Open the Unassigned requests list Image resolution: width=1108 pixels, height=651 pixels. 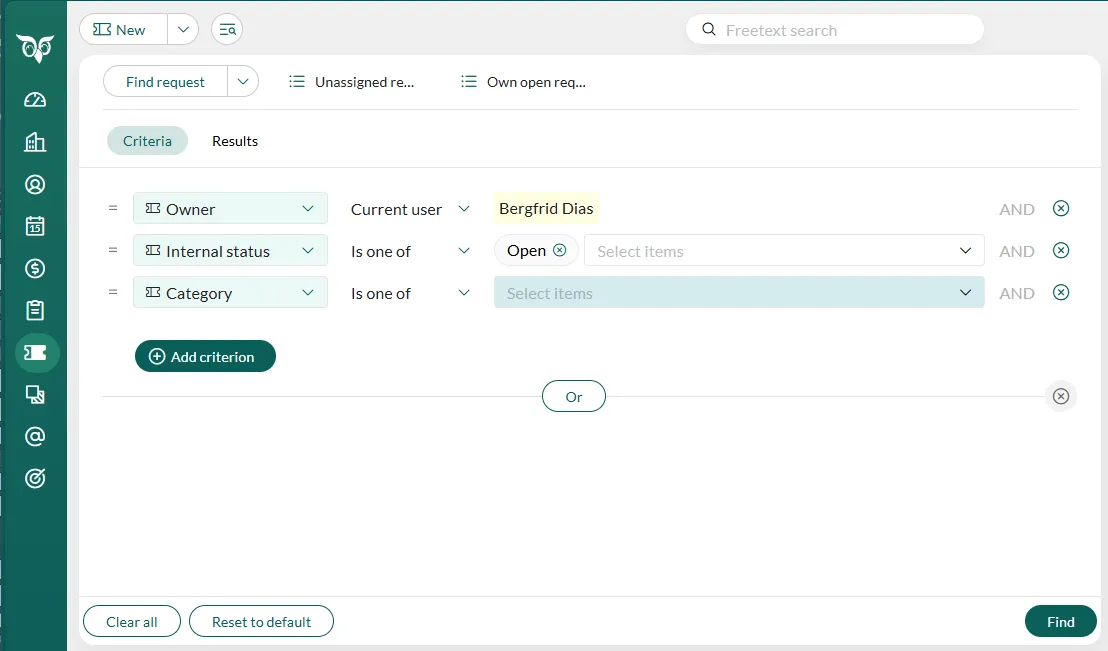352,82
